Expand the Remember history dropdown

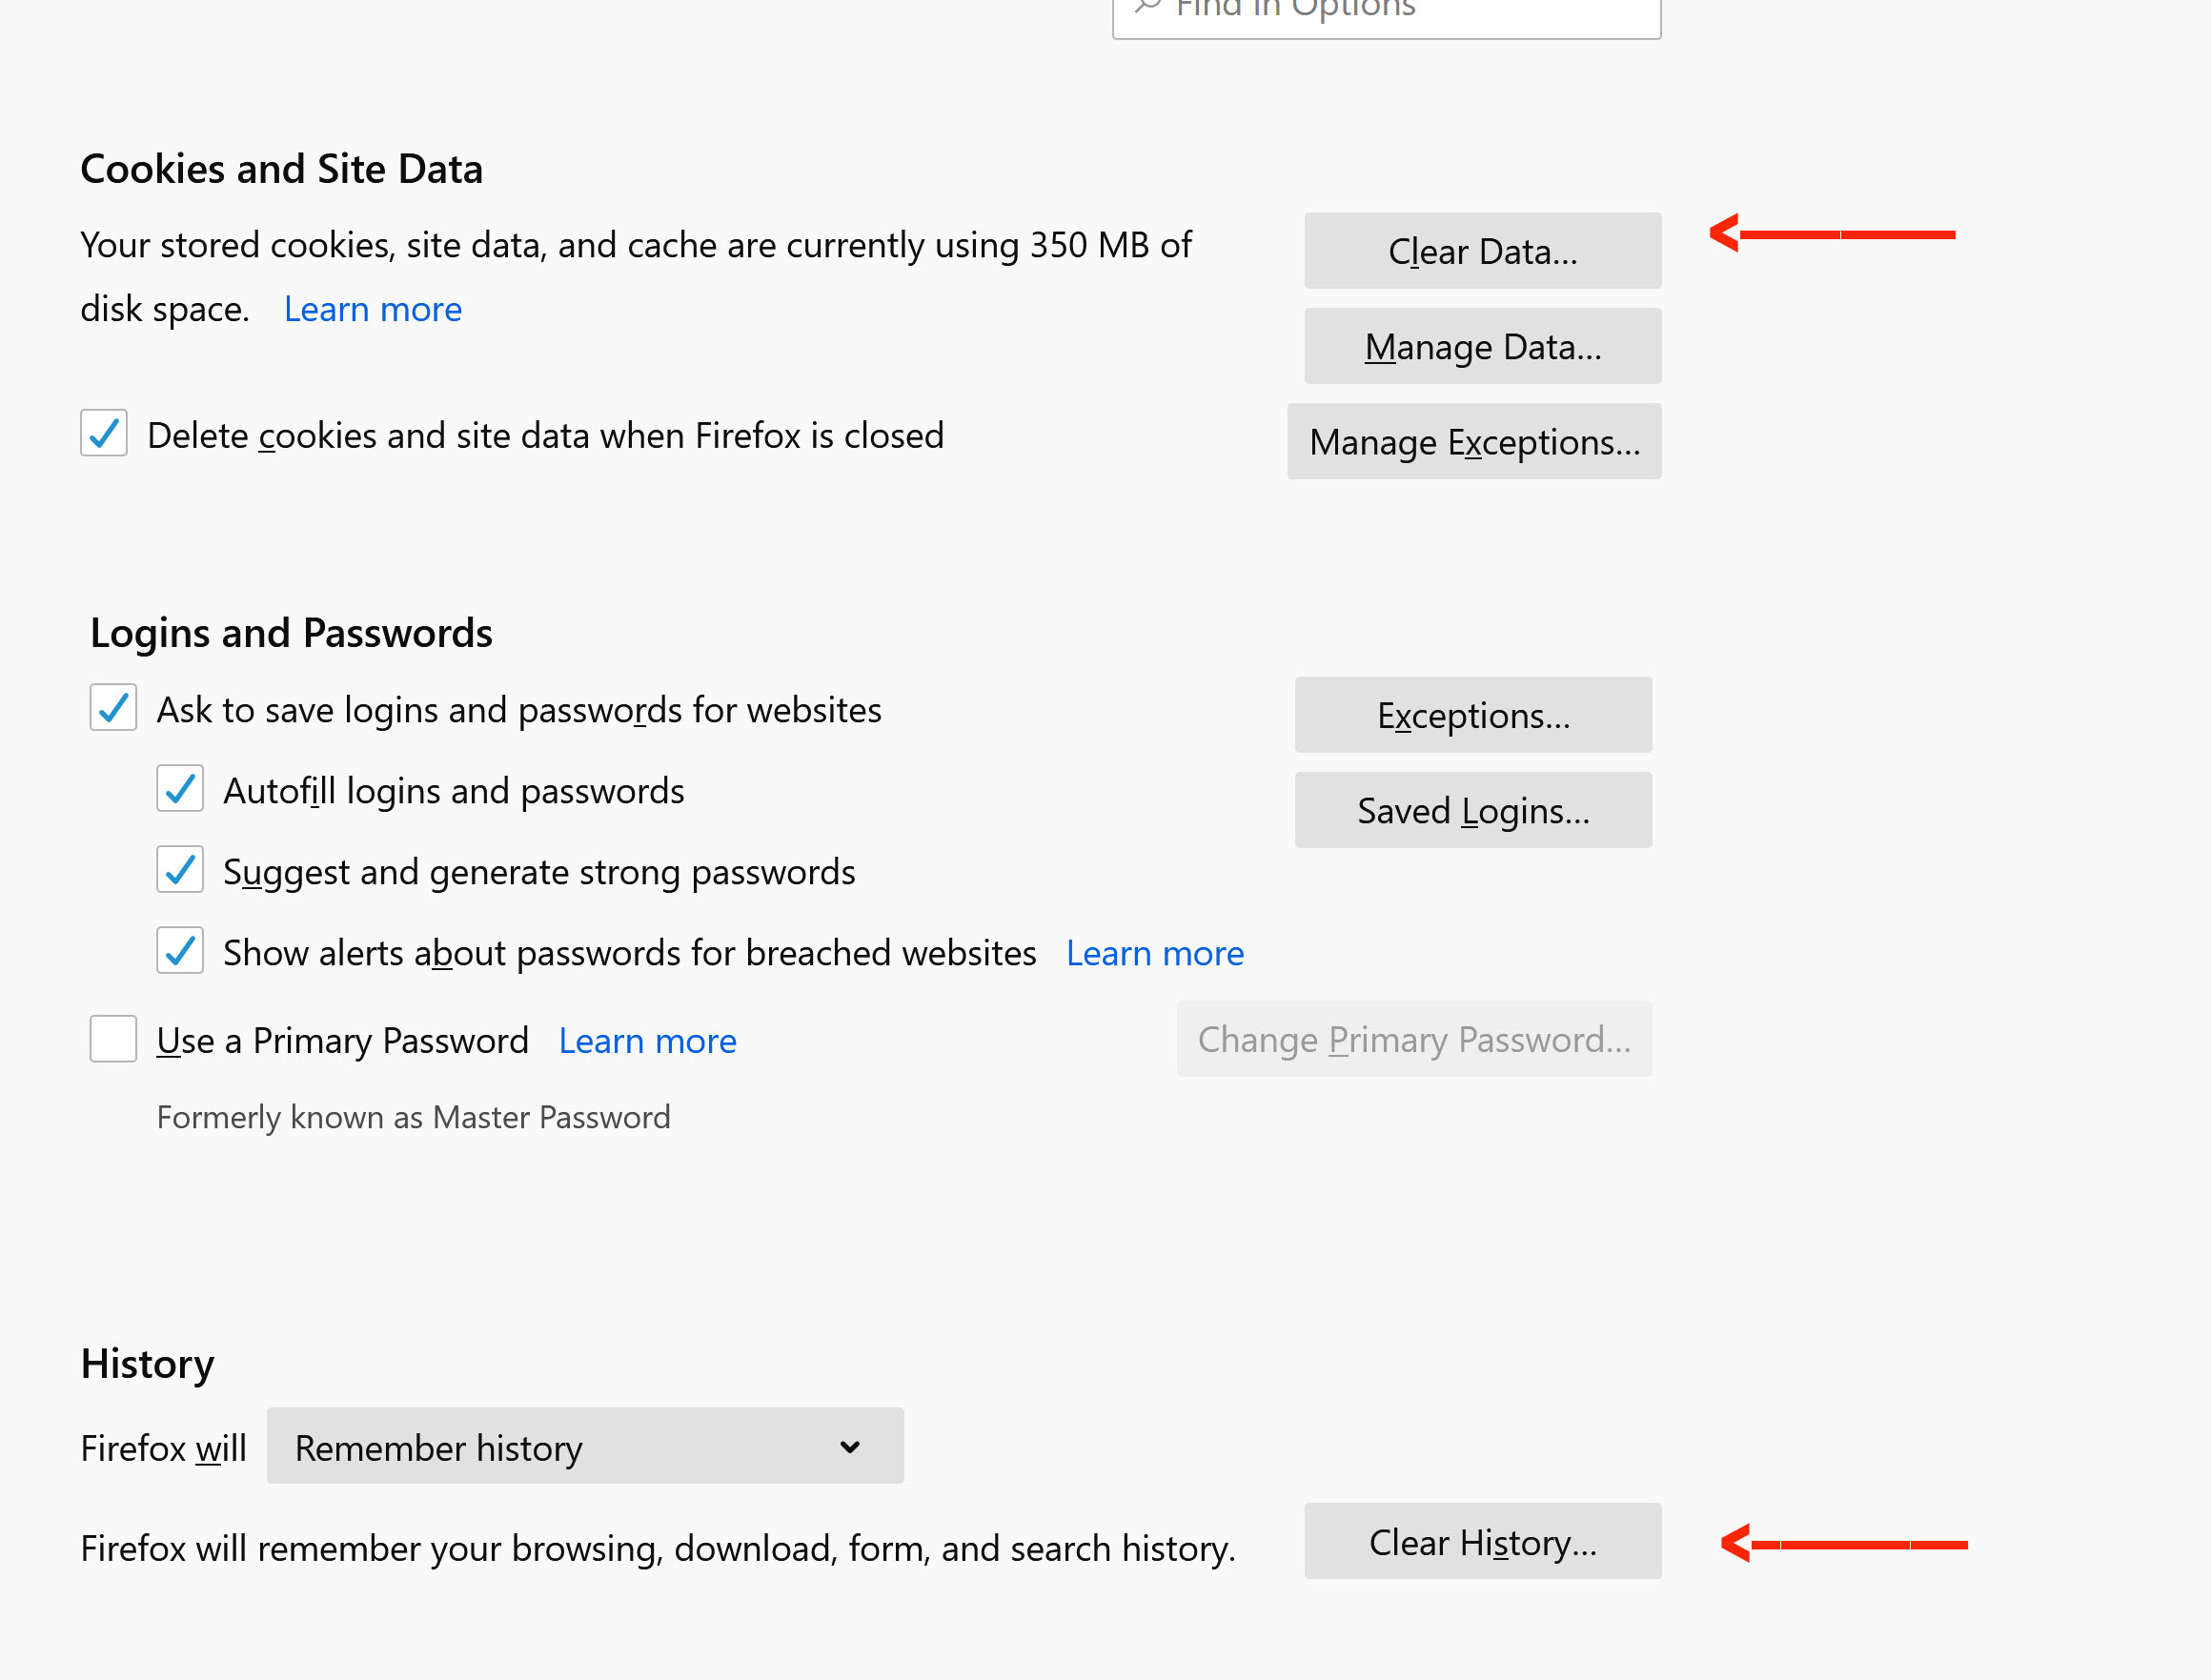pos(585,1446)
